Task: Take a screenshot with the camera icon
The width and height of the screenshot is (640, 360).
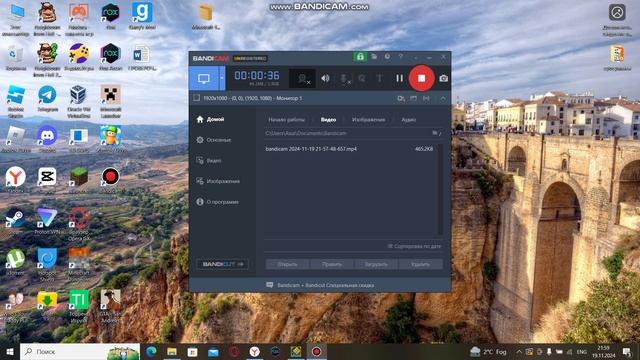Action: click(443, 78)
